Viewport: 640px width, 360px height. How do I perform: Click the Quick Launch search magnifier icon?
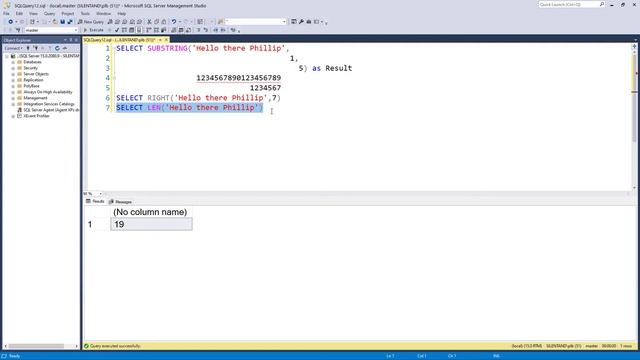(602, 4)
